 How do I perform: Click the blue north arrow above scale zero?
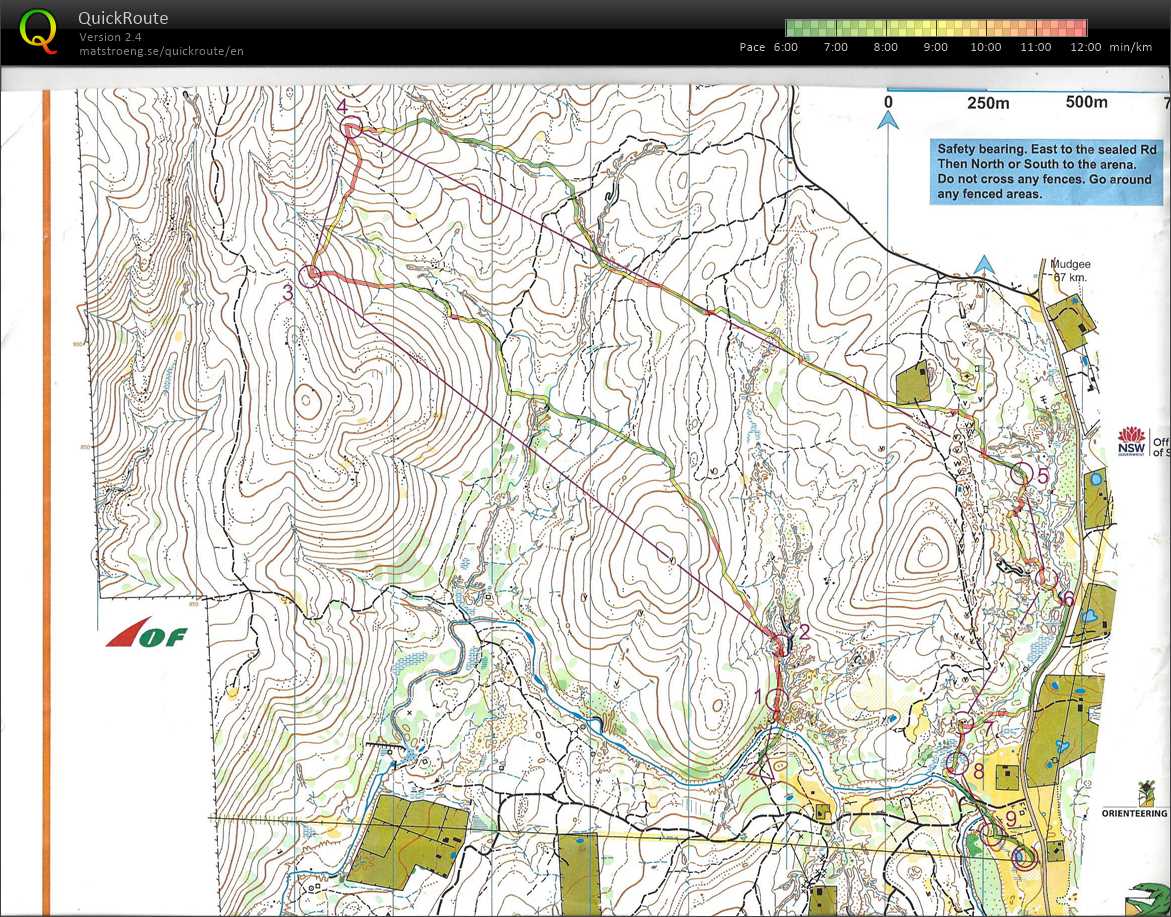pos(888,120)
